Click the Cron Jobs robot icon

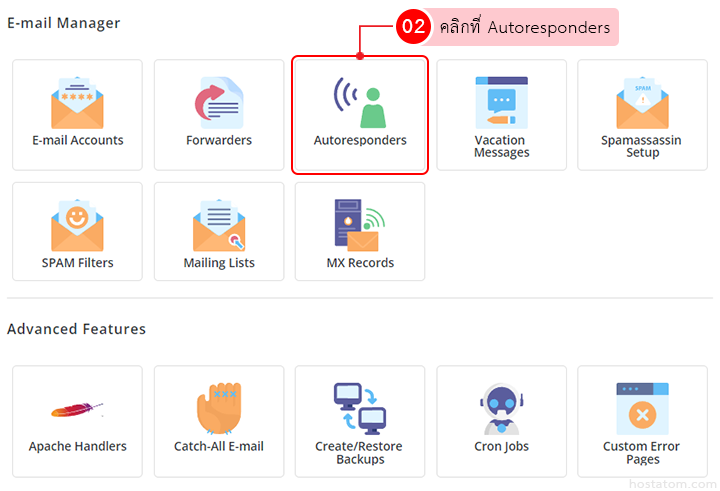501,408
